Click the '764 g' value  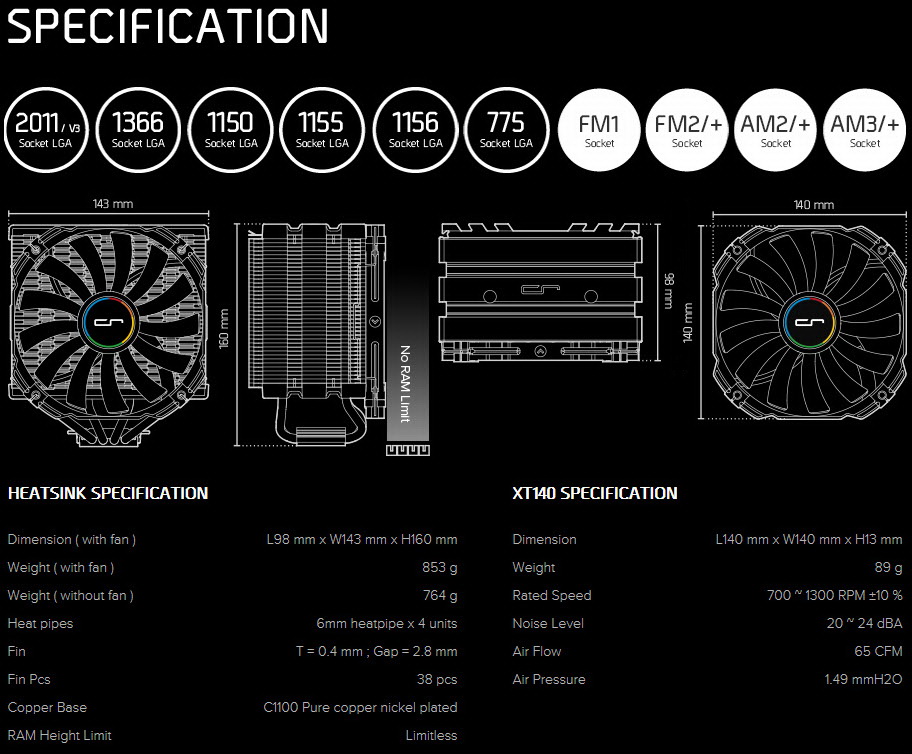tap(440, 595)
